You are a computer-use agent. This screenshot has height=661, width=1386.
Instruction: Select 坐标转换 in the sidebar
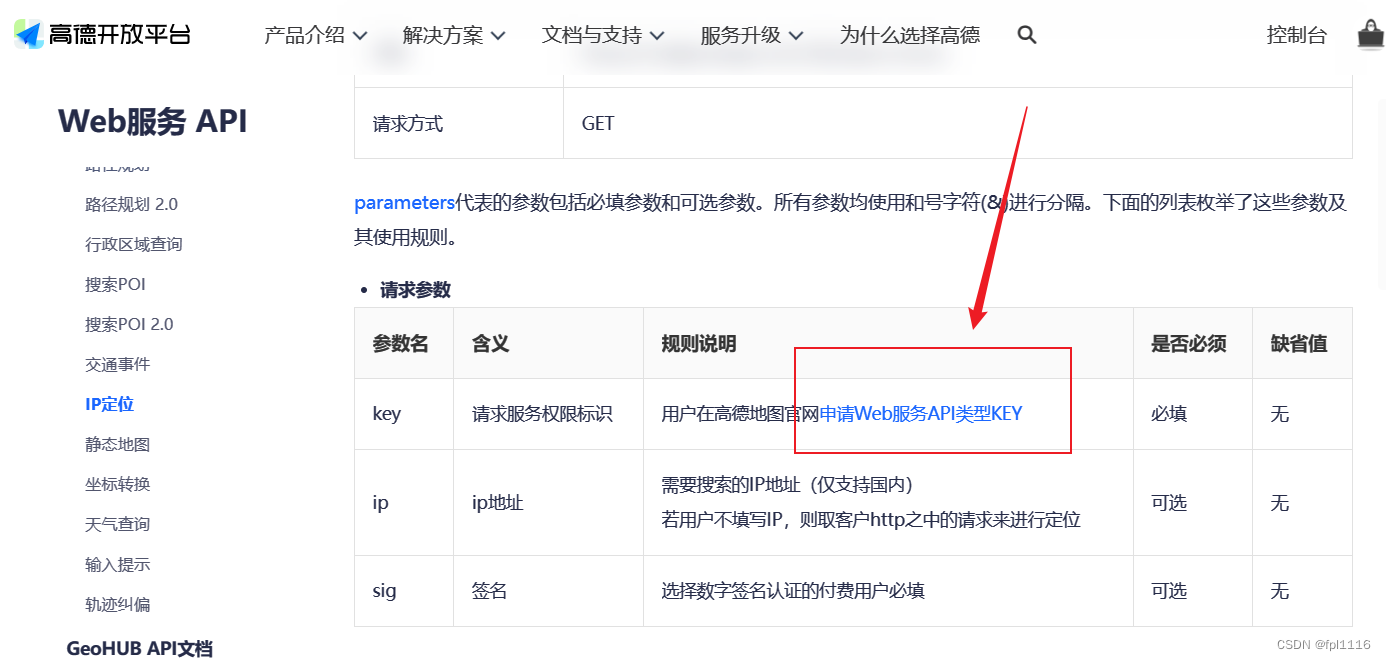click(118, 484)
